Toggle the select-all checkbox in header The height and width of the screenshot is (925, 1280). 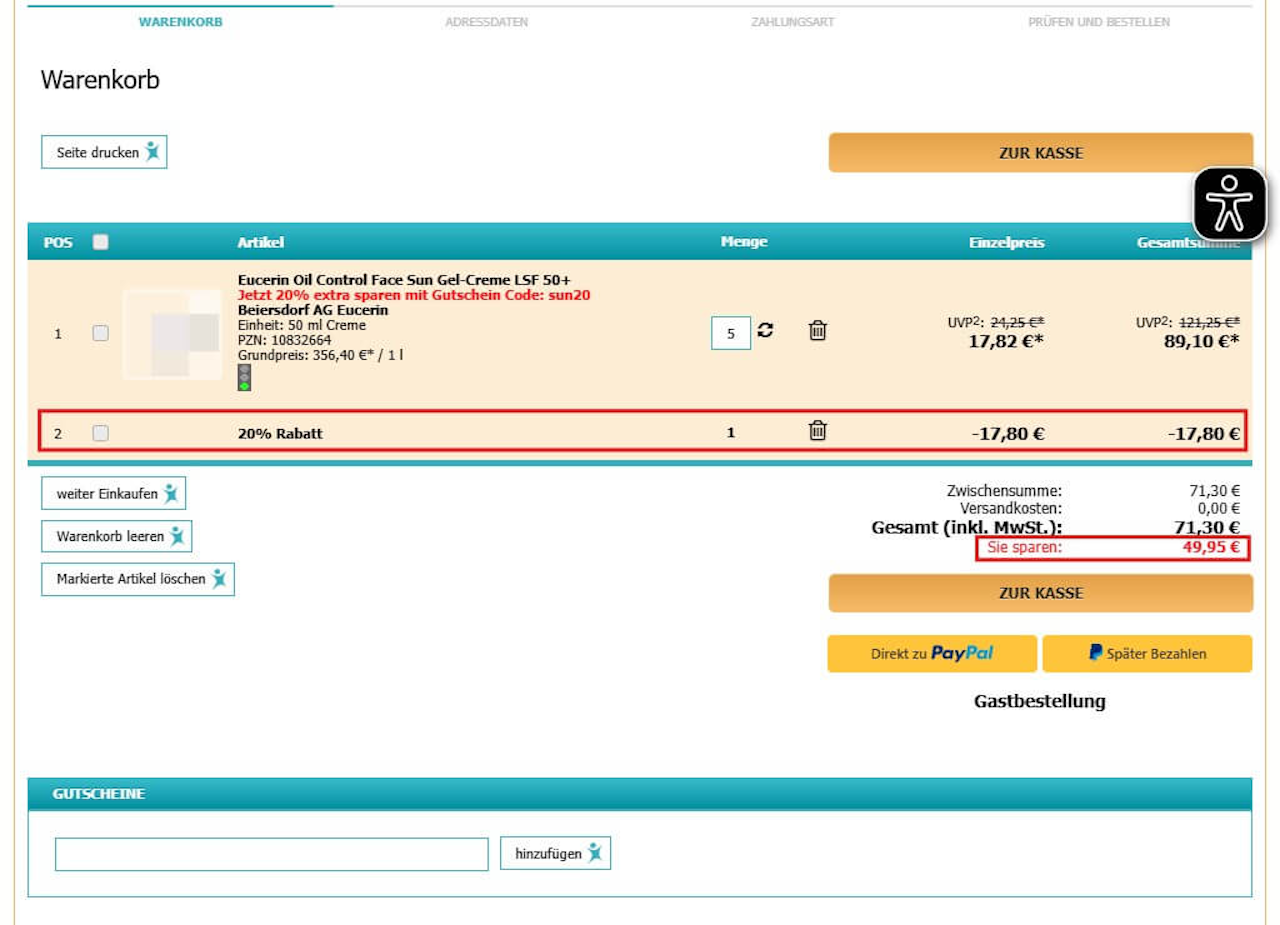click(100, 242)
